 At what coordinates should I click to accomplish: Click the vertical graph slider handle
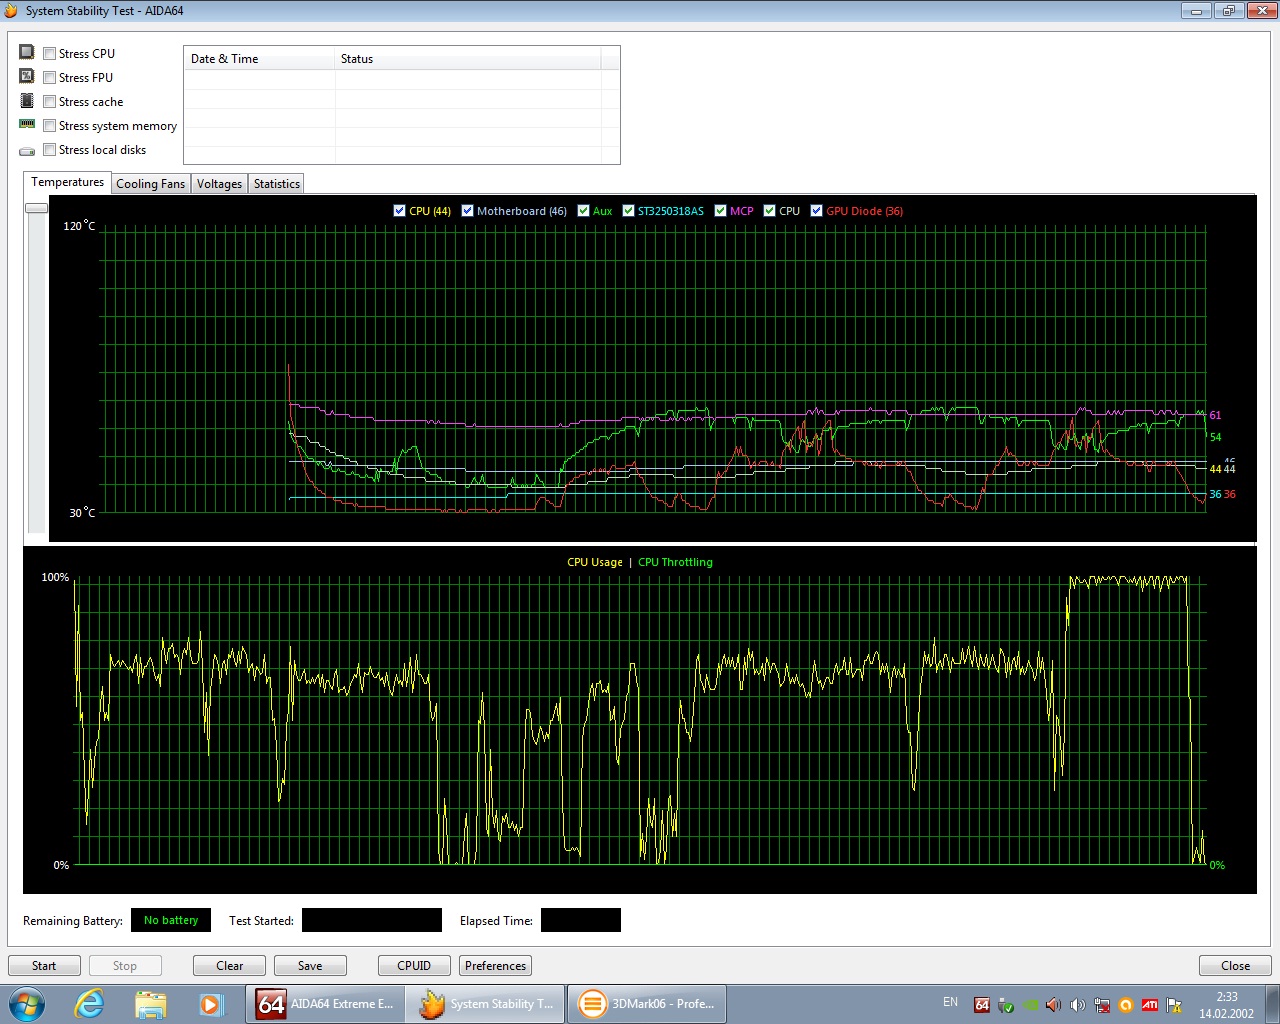pos(37,208)
